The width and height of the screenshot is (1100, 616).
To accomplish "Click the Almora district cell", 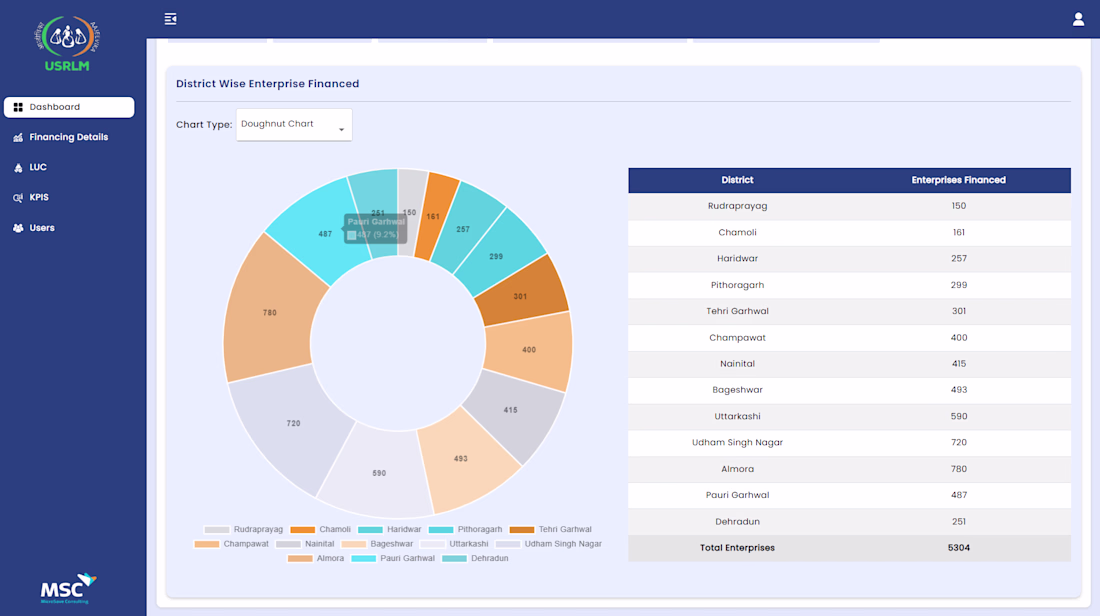I will [737, 469].
